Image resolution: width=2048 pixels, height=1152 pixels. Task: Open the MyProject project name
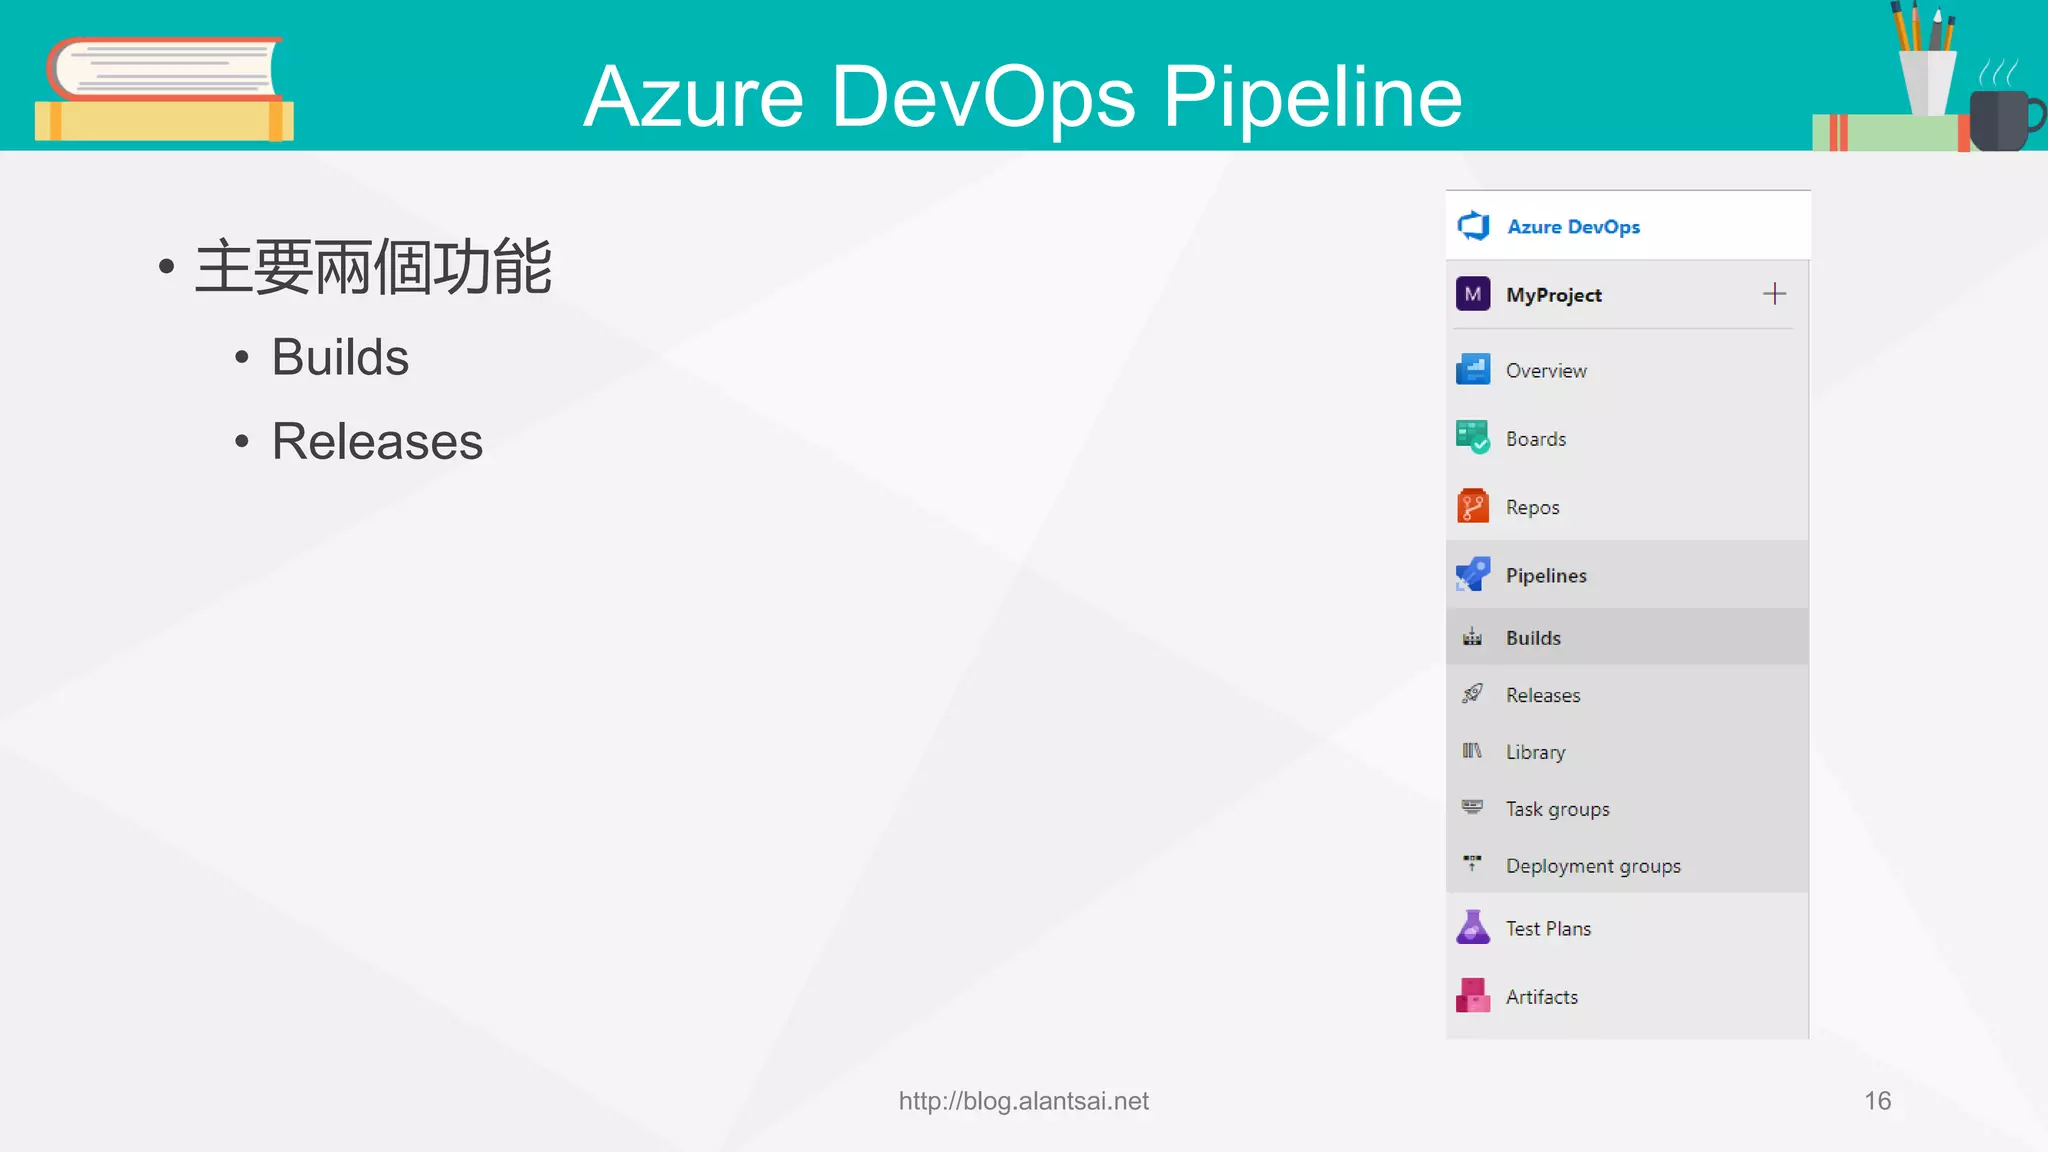1554,295
